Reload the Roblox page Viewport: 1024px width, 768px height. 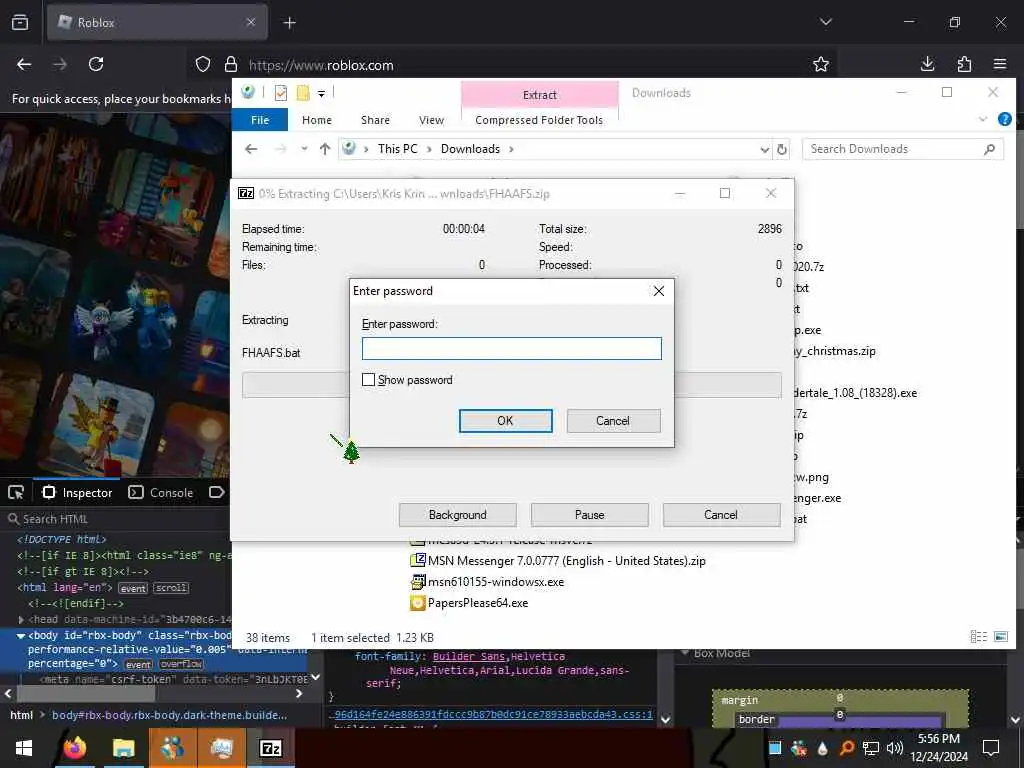[x=96, y=64]
